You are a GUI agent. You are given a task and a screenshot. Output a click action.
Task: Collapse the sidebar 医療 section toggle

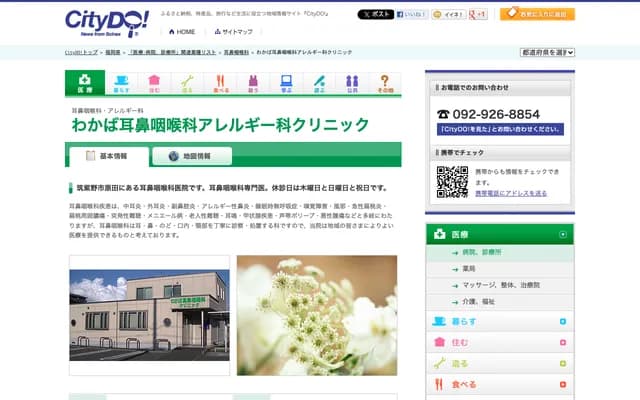point(563,235)
